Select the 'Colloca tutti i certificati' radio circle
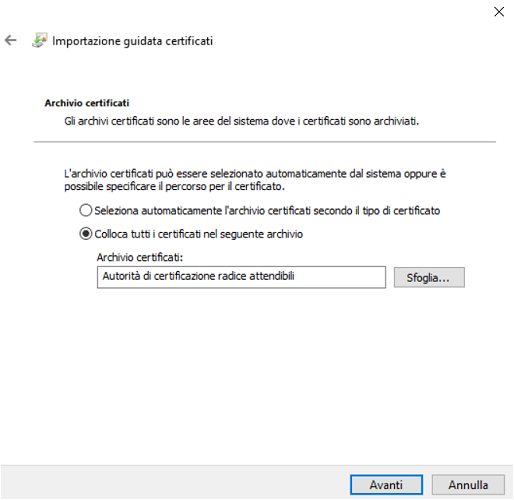Viewport: 514px width, 500px height. pyautogui.click(x=86, y=234)
